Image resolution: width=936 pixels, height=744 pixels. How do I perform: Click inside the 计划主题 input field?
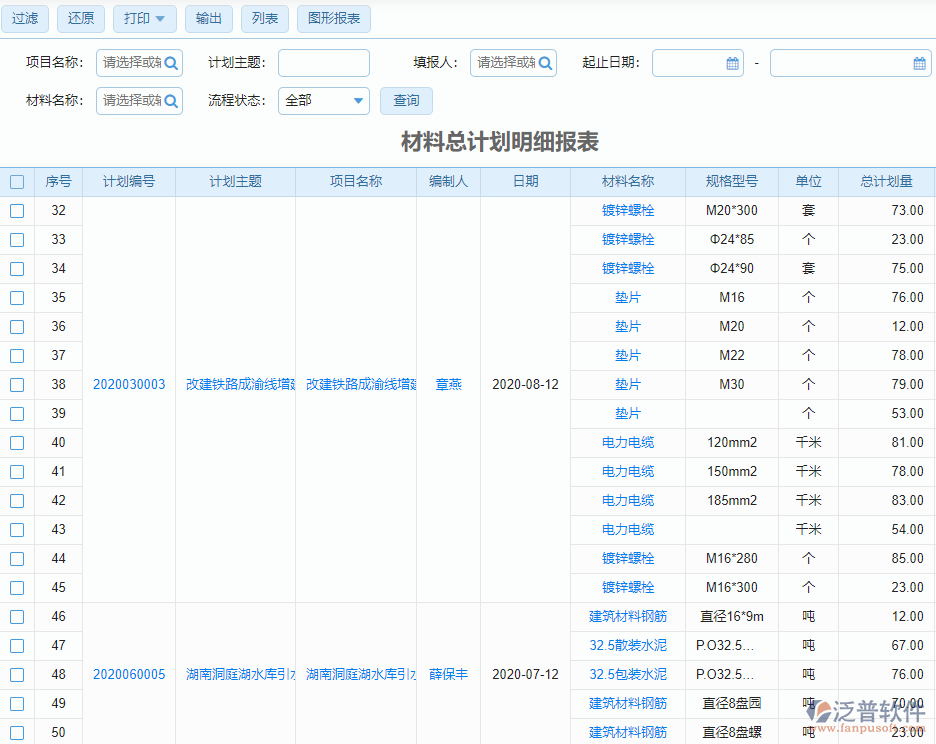point(323,62)
